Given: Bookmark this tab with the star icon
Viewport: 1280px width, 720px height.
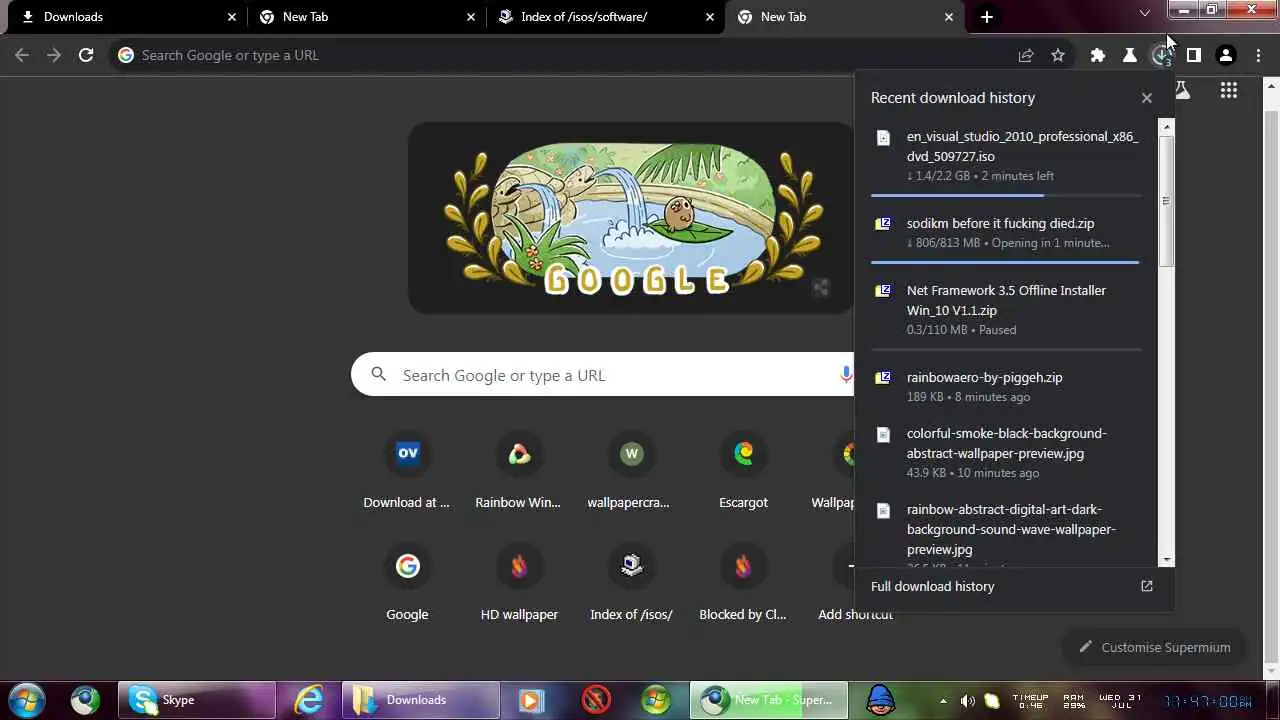Looking at the screenshot, I should point(1058,55).
